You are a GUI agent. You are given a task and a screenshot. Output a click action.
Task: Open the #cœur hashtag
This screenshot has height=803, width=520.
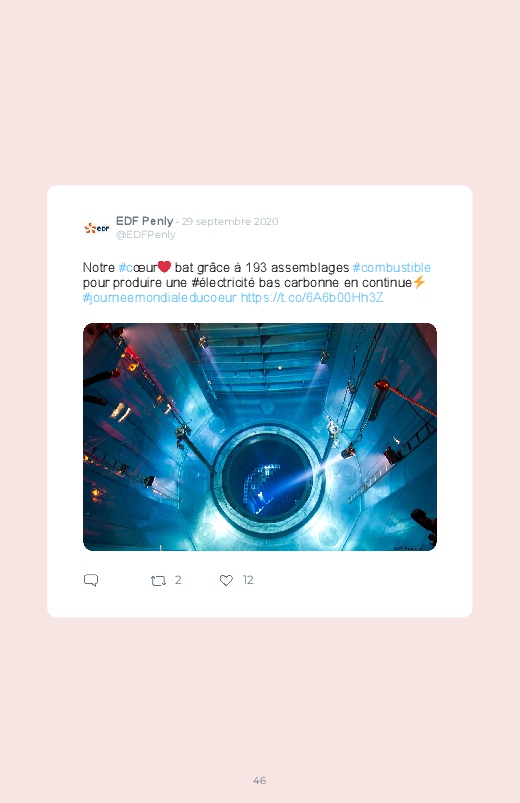(x=138, y=268)
